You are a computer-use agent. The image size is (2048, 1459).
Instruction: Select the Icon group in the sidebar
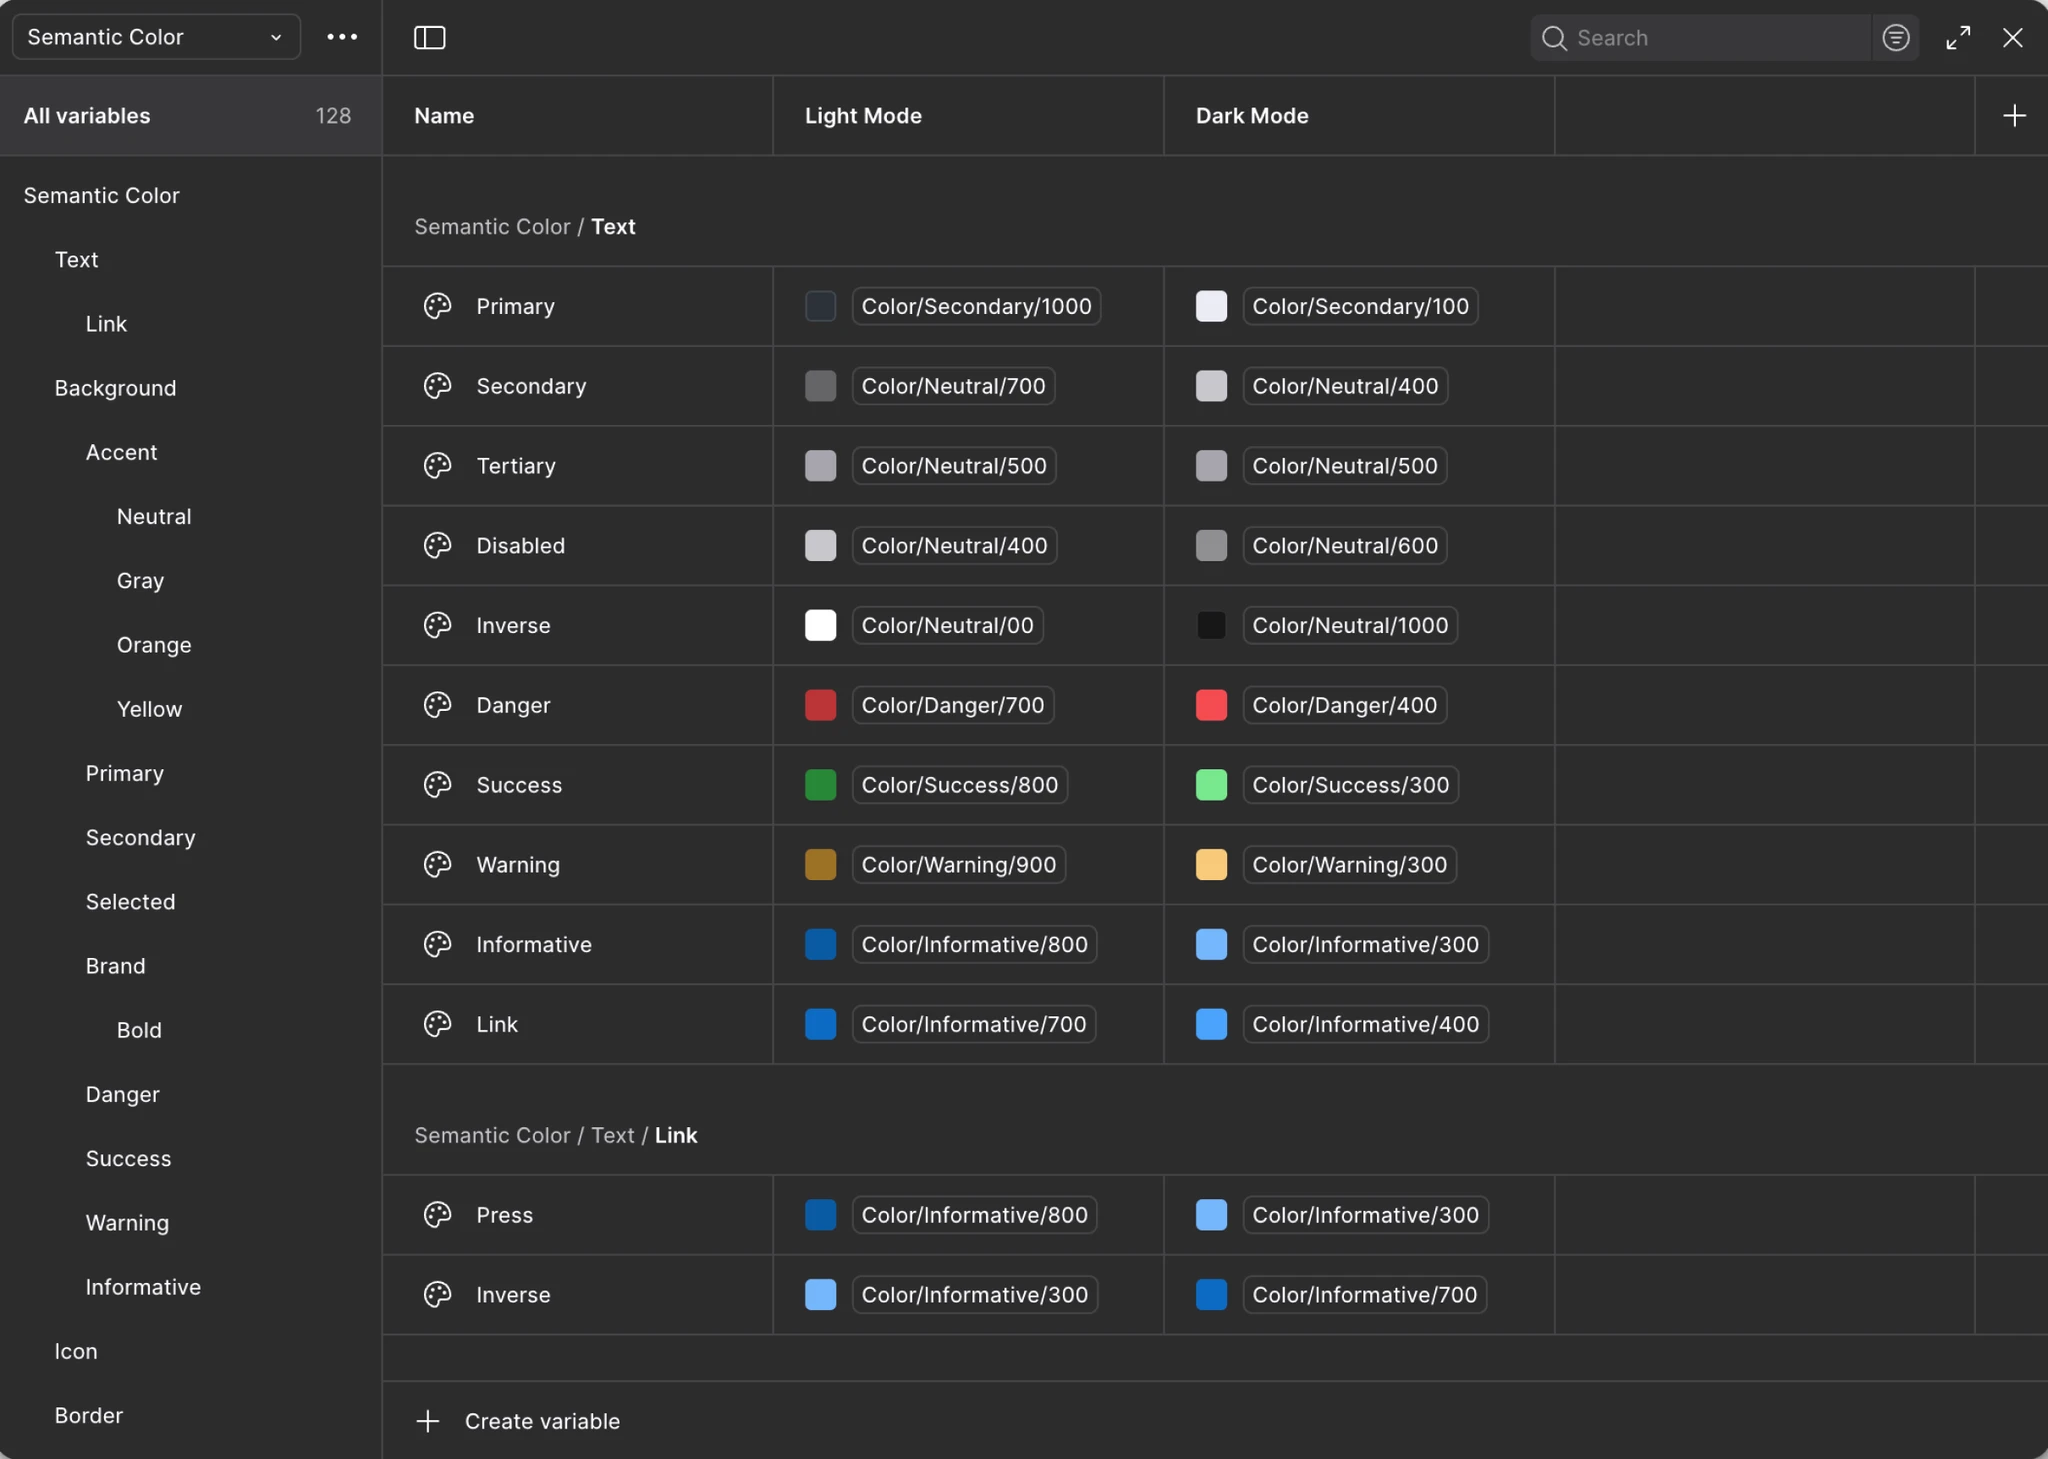pyautogui.click(x=76, y=1351)
